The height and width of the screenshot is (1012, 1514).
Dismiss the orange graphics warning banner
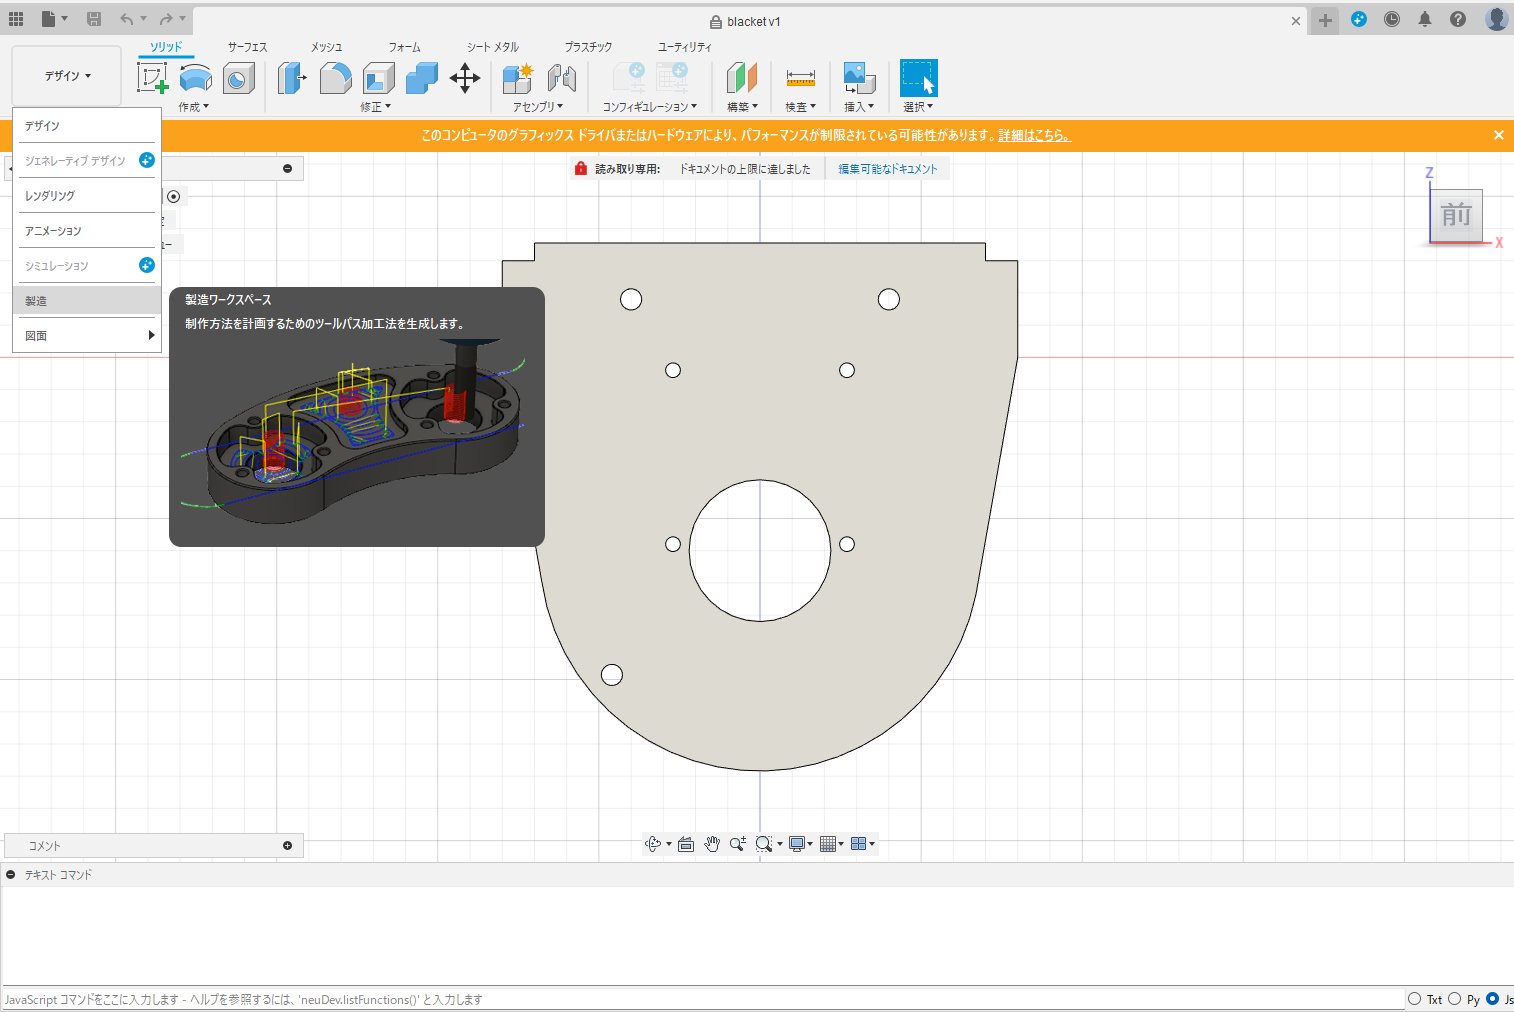[1498, 135]
